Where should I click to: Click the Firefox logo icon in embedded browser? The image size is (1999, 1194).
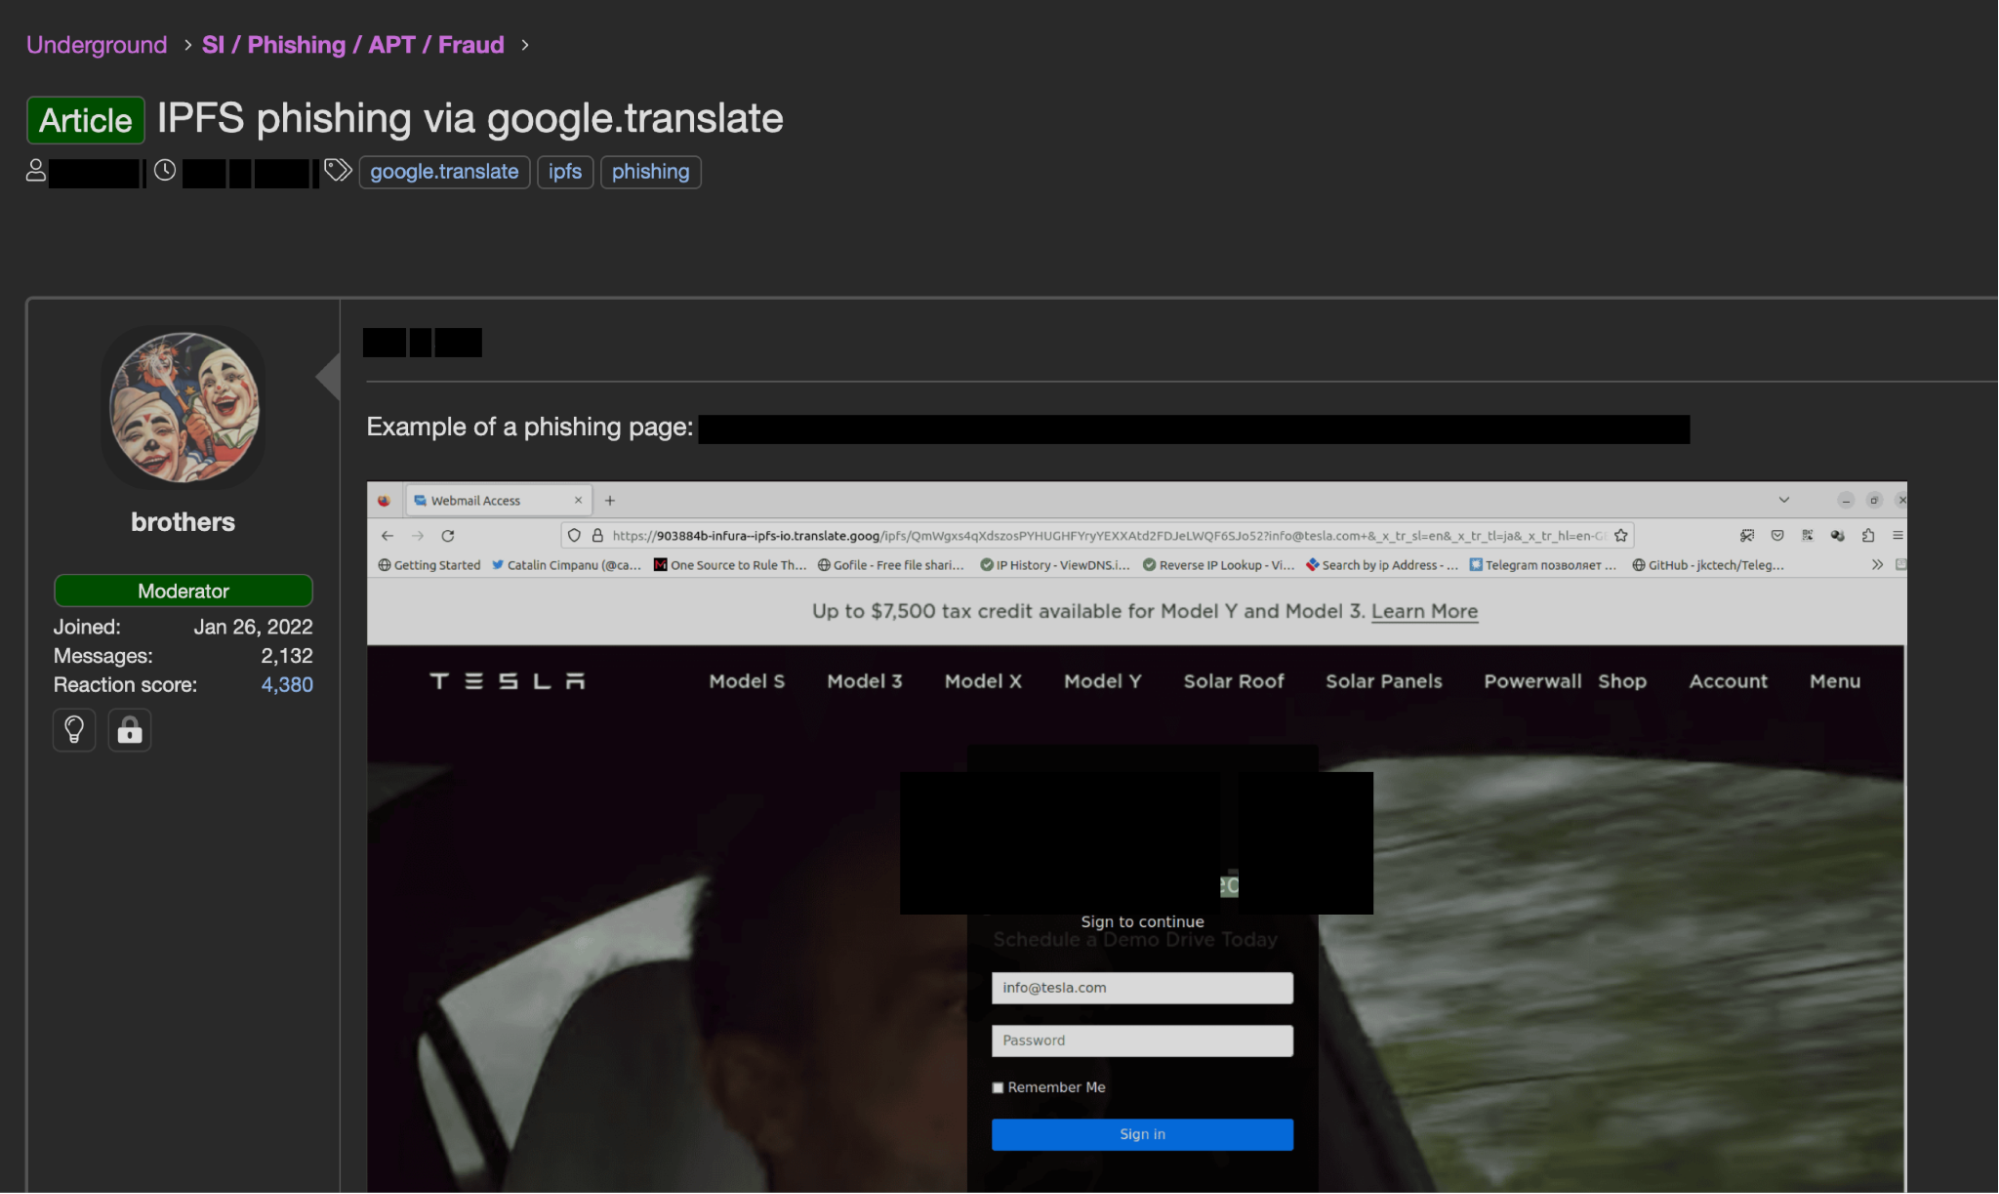(x=384, y=501)
